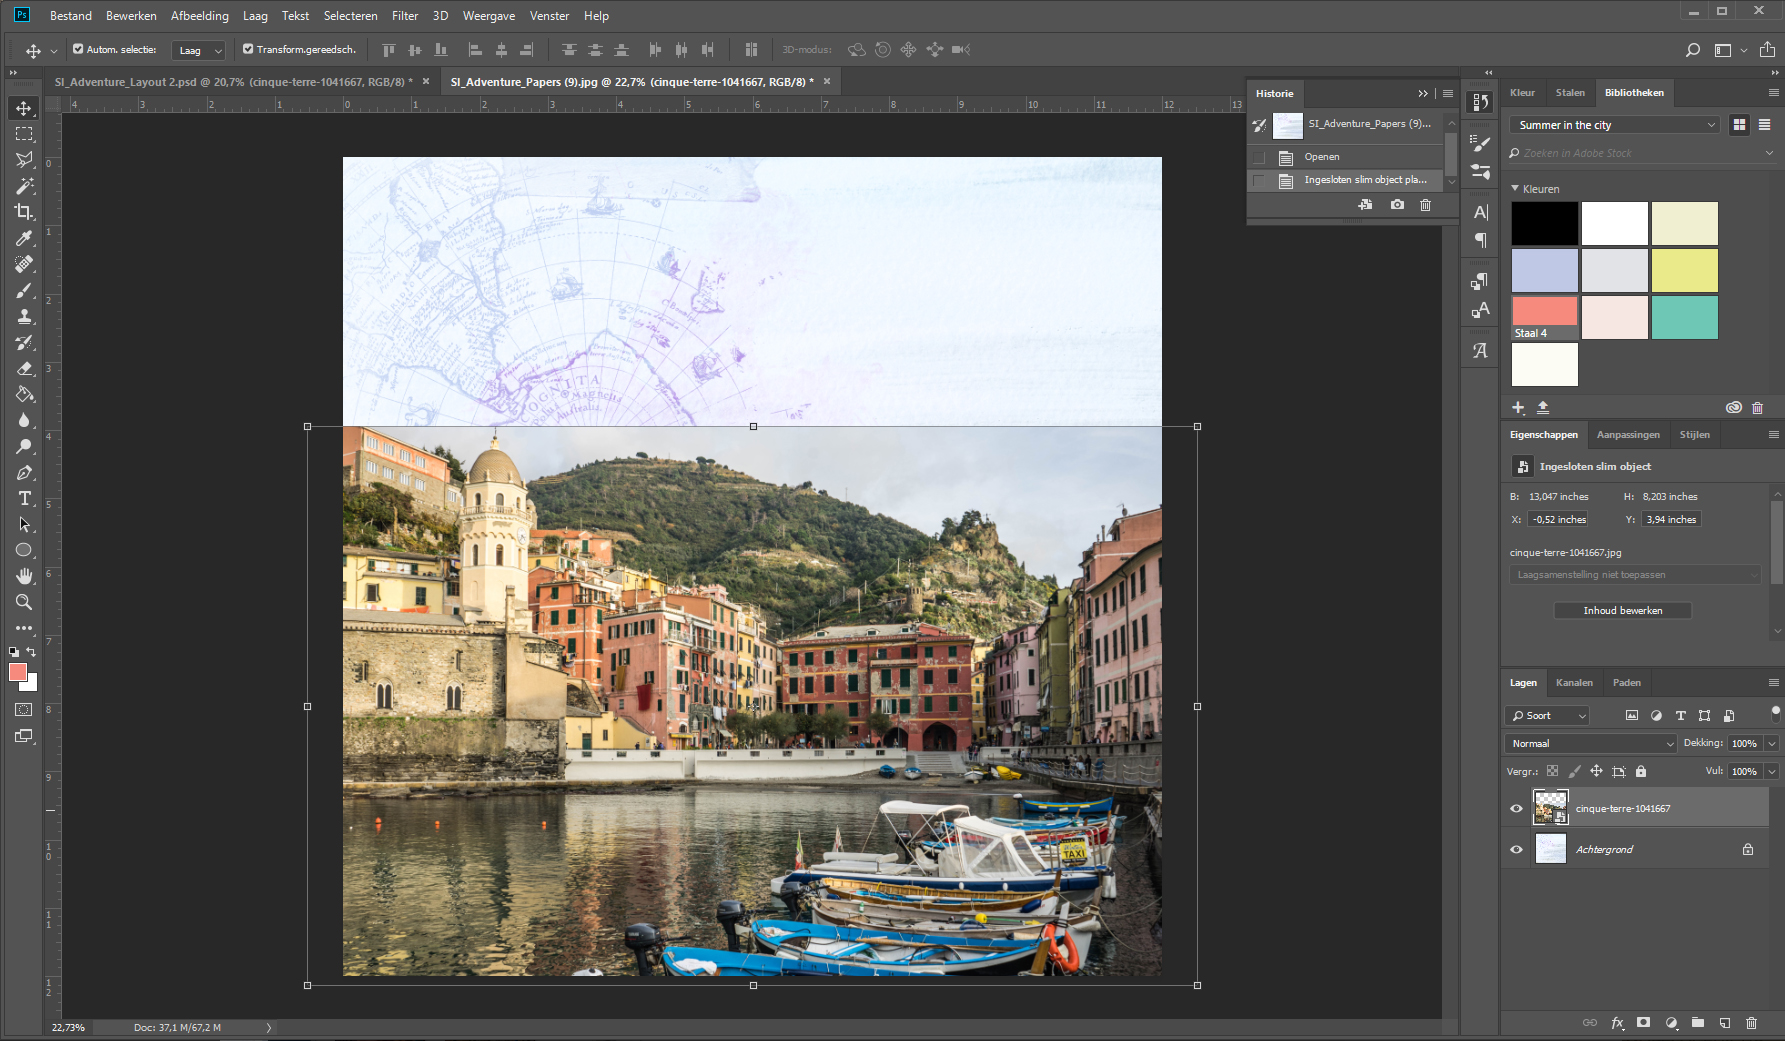
Task: Uncheck the Autom. selectie checkbox
Action: point(78,49)
